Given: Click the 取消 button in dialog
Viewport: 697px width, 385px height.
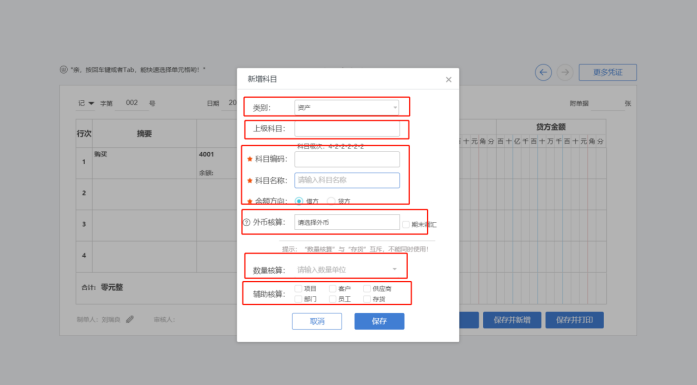Looking at the screenshot, I should pyautogui.click(x=317, y=321).
